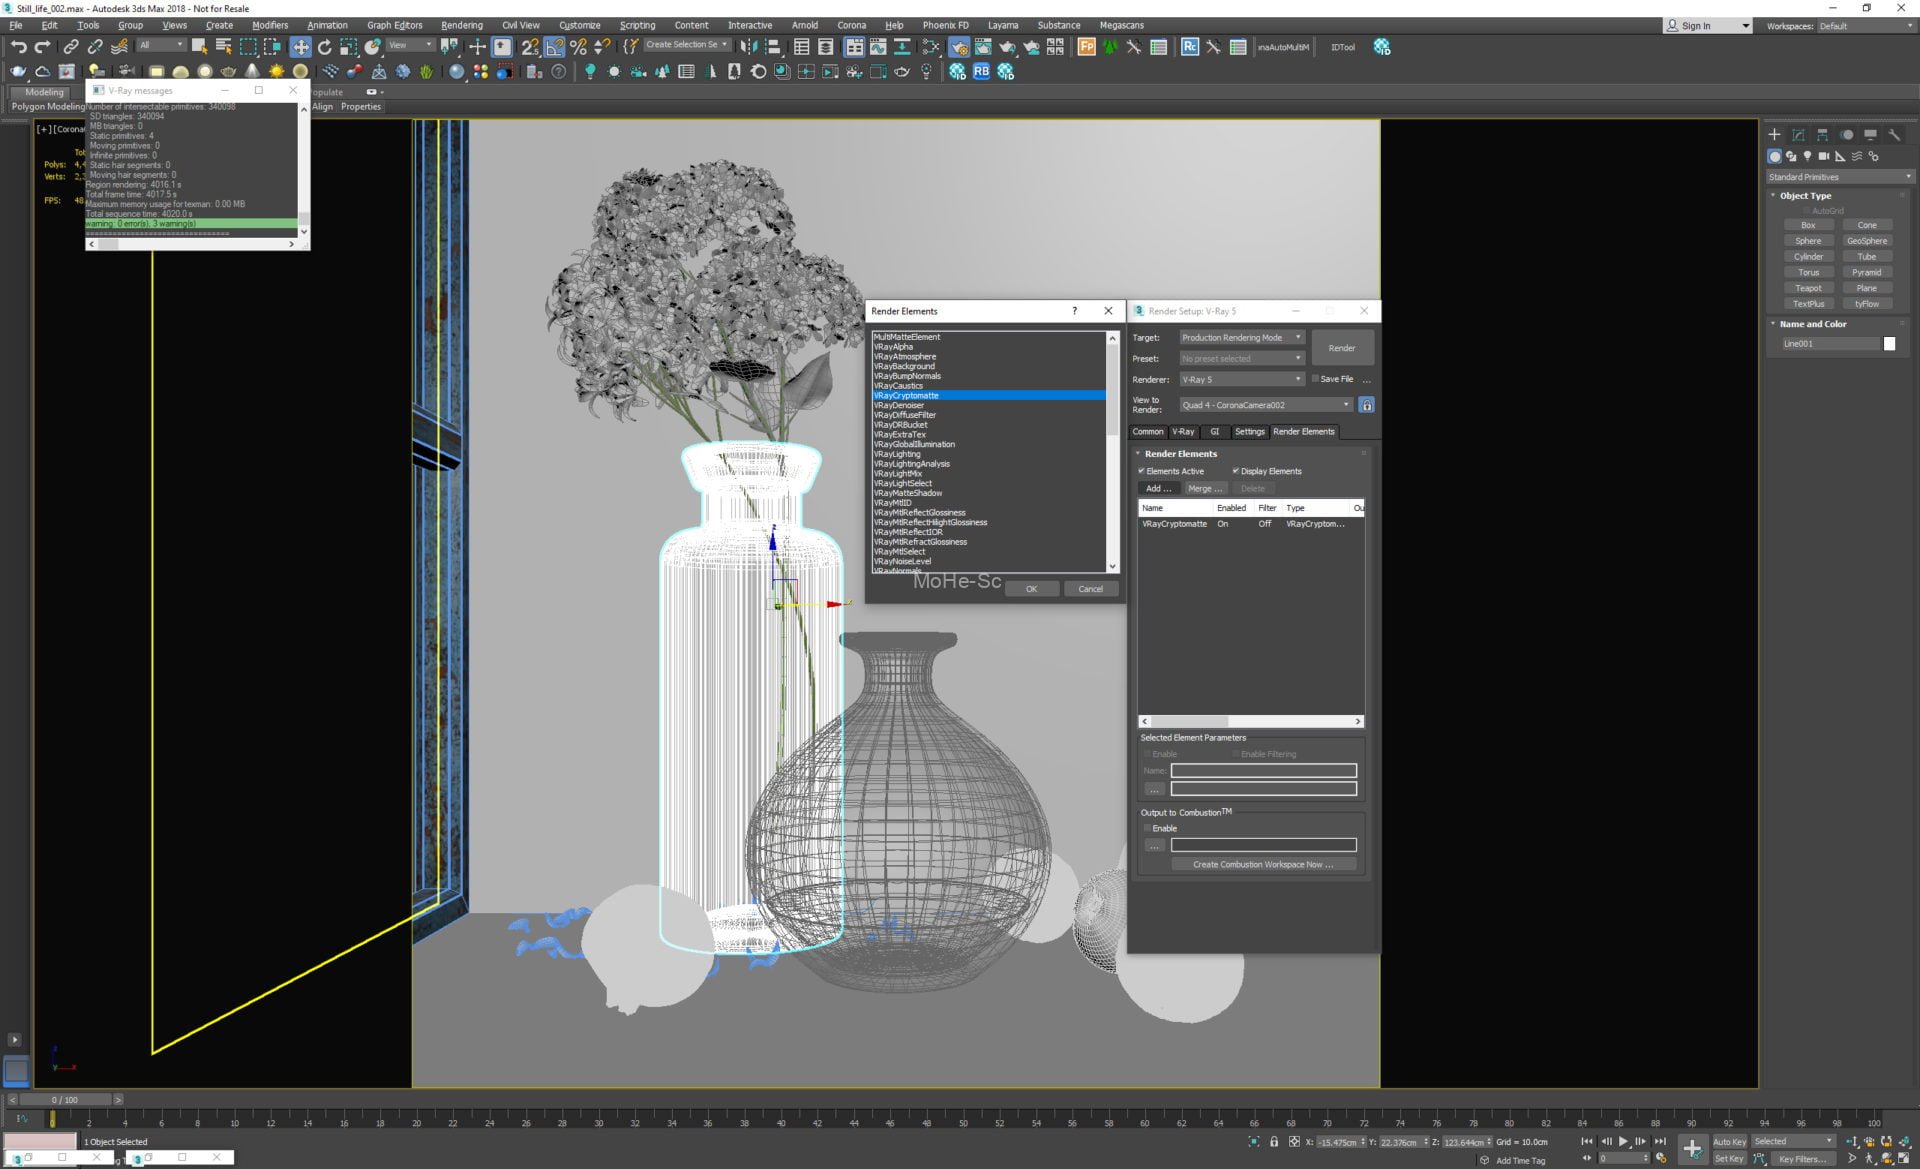Image resolution: width=1920 pixels, height=1169 pixels.
Task: Expand the Production Rendering Mode dropdown
Action: click(x=1241, y=338)
